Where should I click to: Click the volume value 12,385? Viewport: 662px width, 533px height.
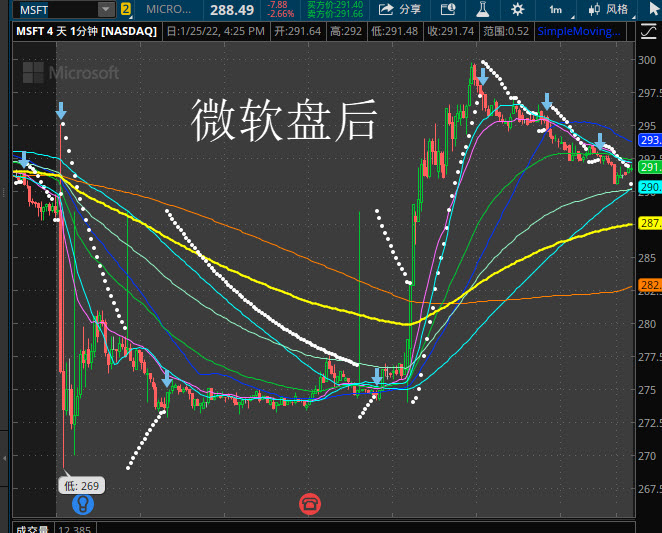tap(74, 529)
